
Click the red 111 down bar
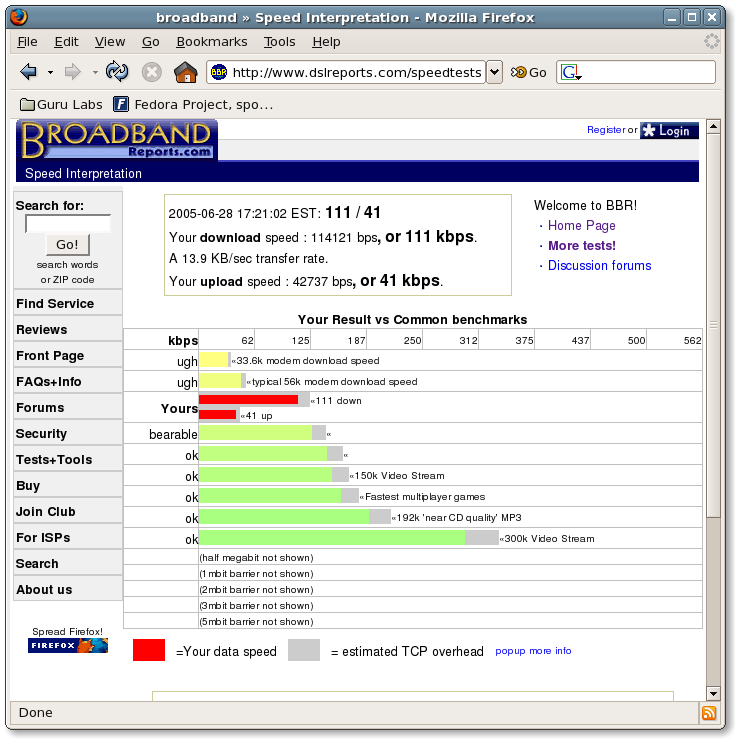248,400
